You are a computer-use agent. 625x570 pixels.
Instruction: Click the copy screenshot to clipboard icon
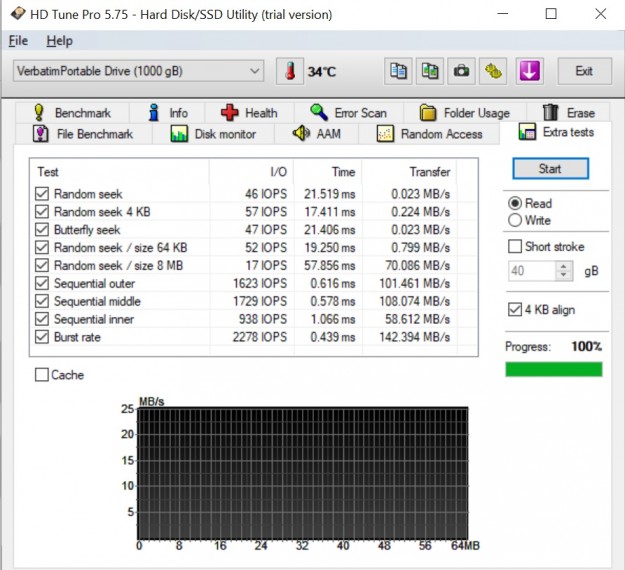(x=430, y=71)
